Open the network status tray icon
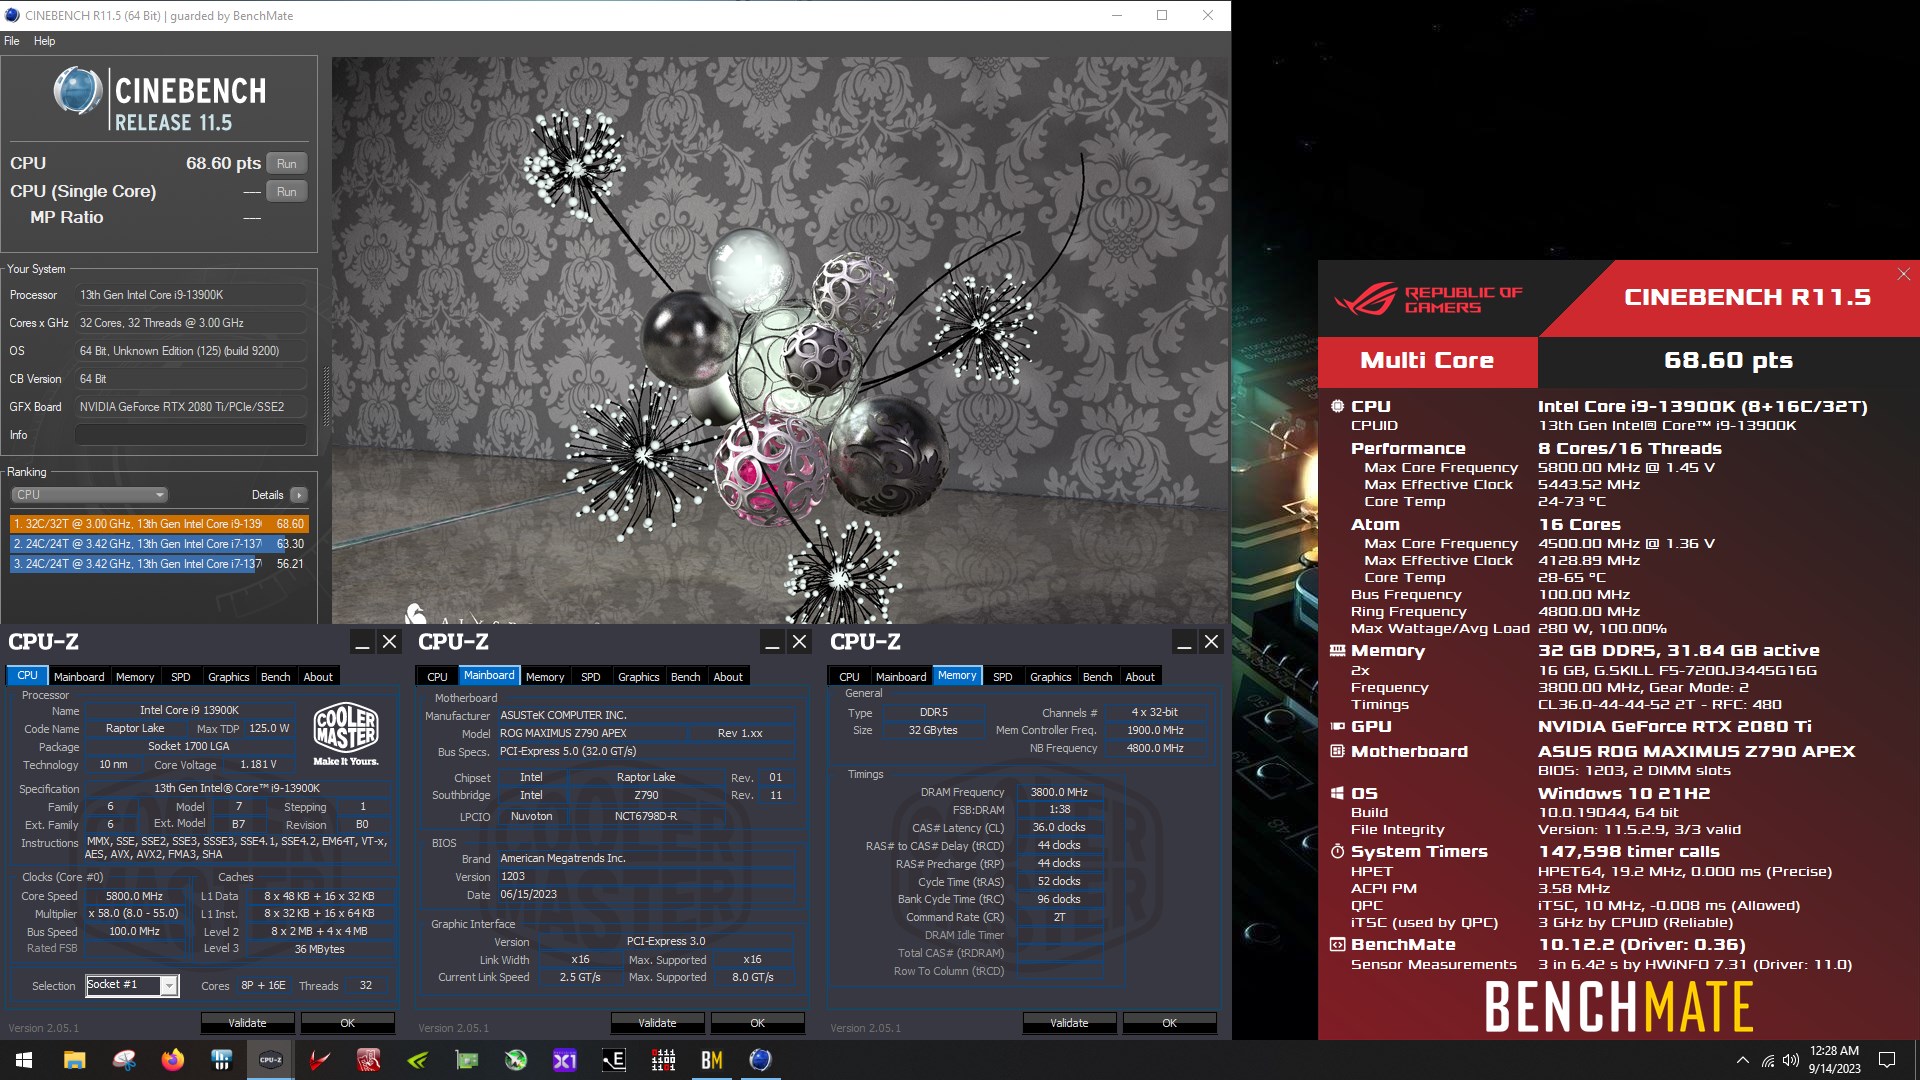Image resolution: width=1920 pixels, height=1080 pixels. (x=1767, y=1060)
